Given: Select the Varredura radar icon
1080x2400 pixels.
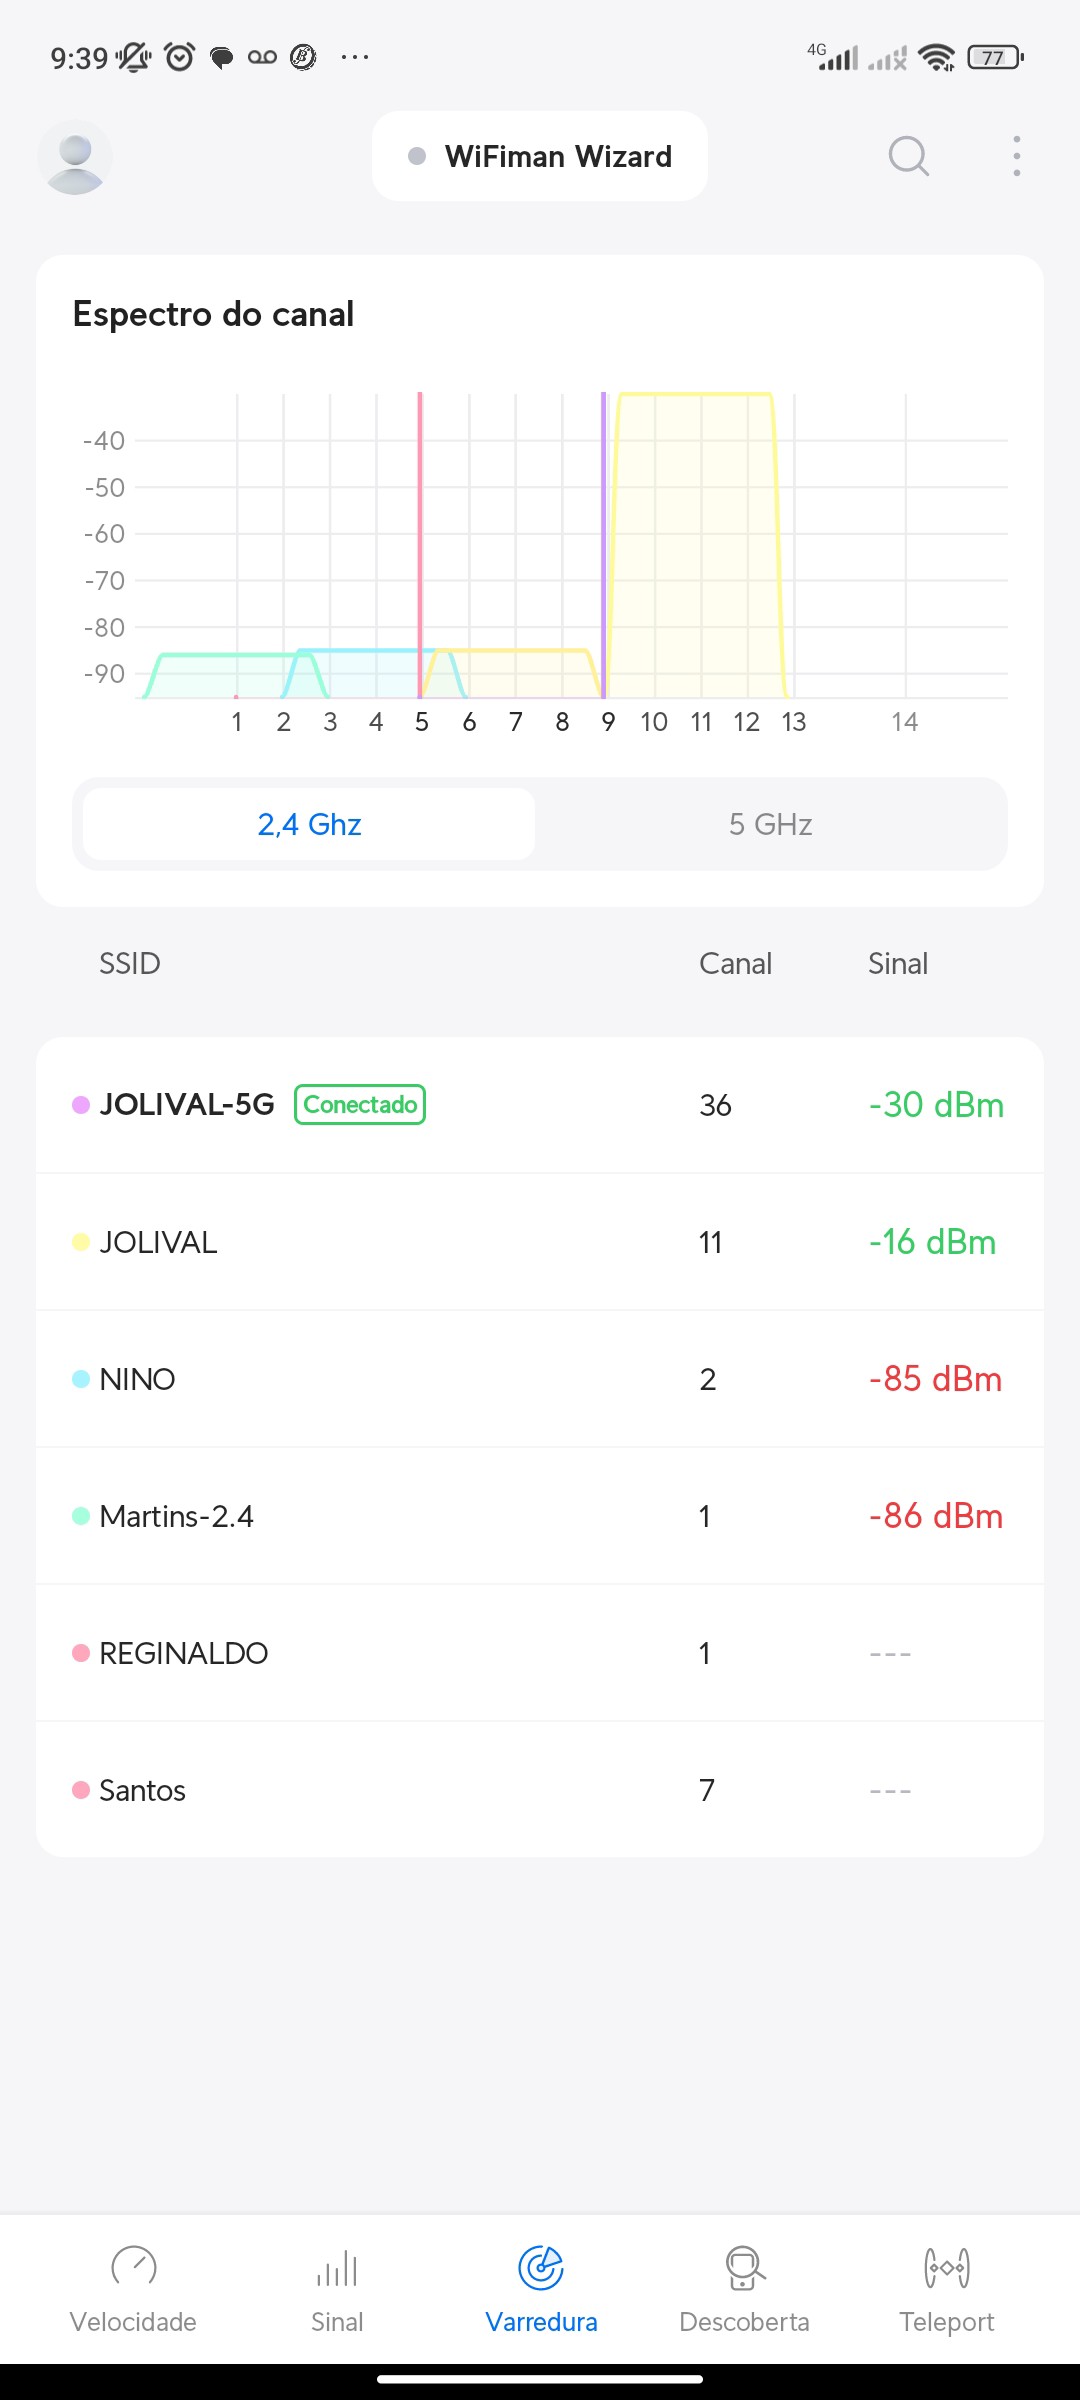Looking at the screenshot, I should 541,2267.
